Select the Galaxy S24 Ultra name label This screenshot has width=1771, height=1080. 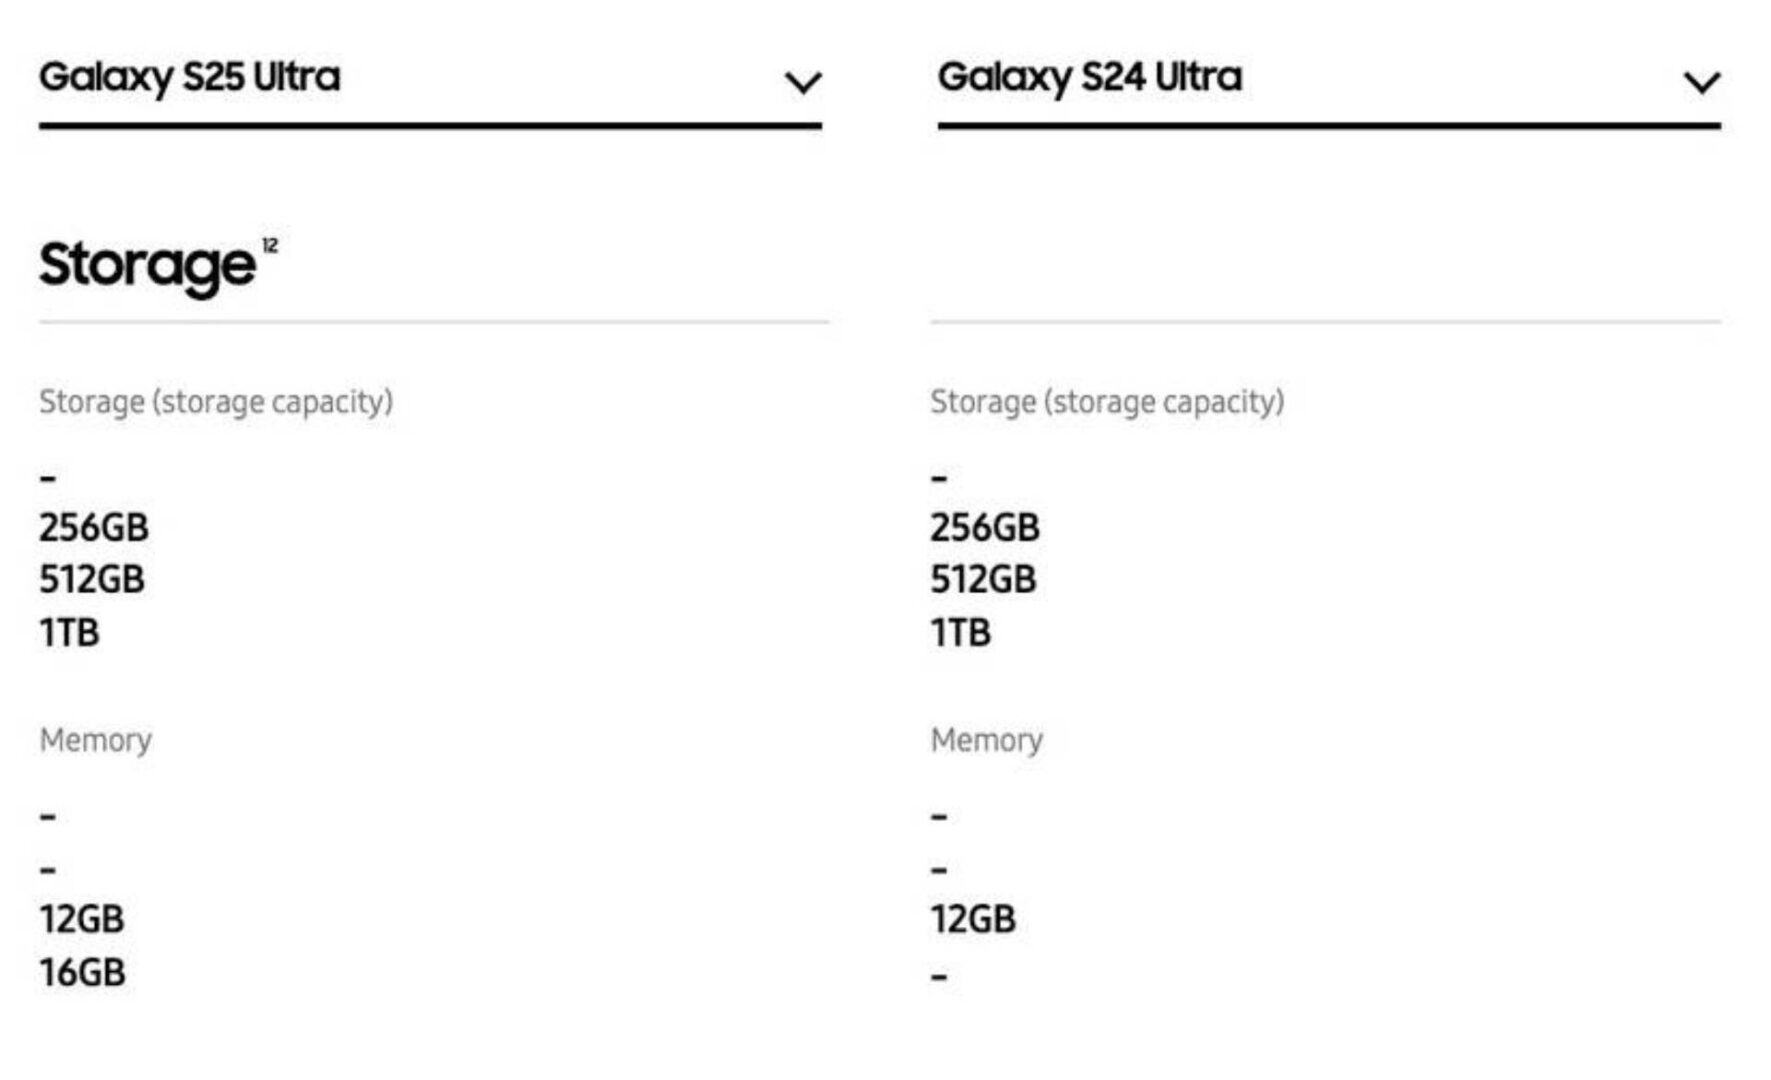1090,76
